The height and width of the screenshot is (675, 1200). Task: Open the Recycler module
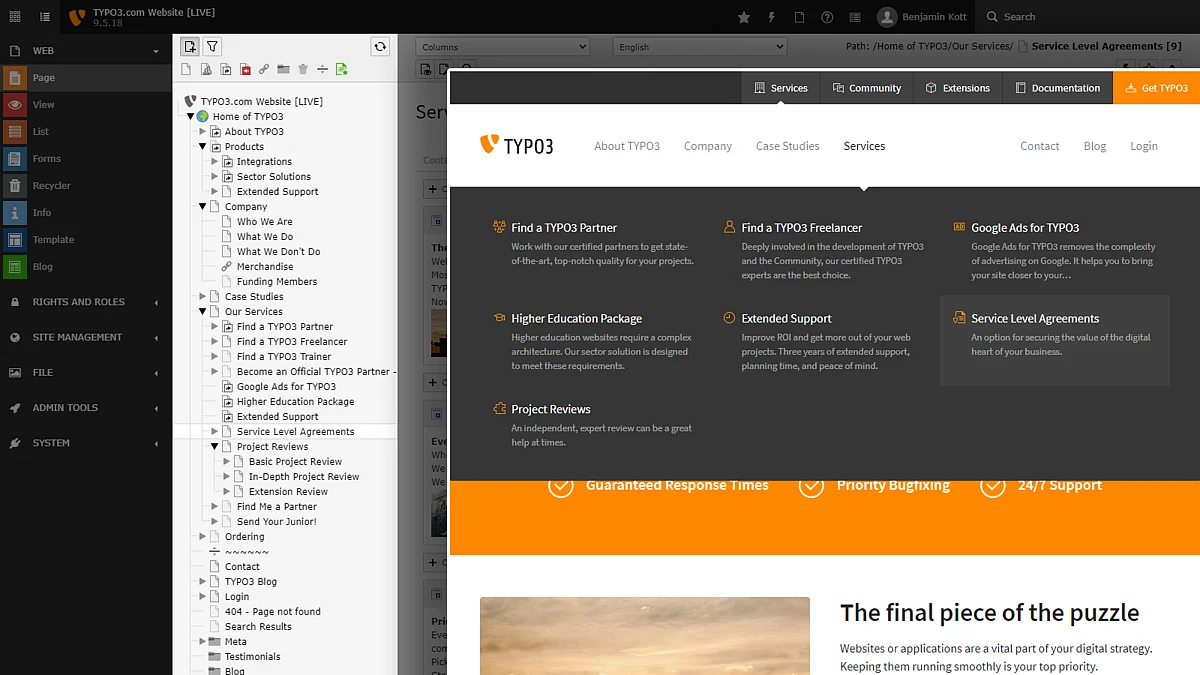tap(51, 186)
